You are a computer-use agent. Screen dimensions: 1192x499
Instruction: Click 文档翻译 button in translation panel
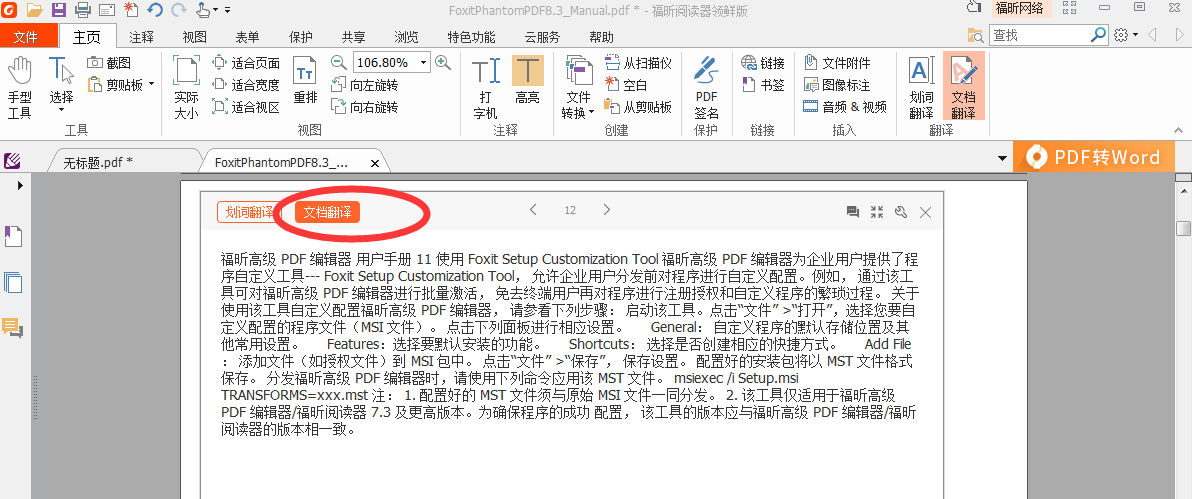(x=328, y=212)
